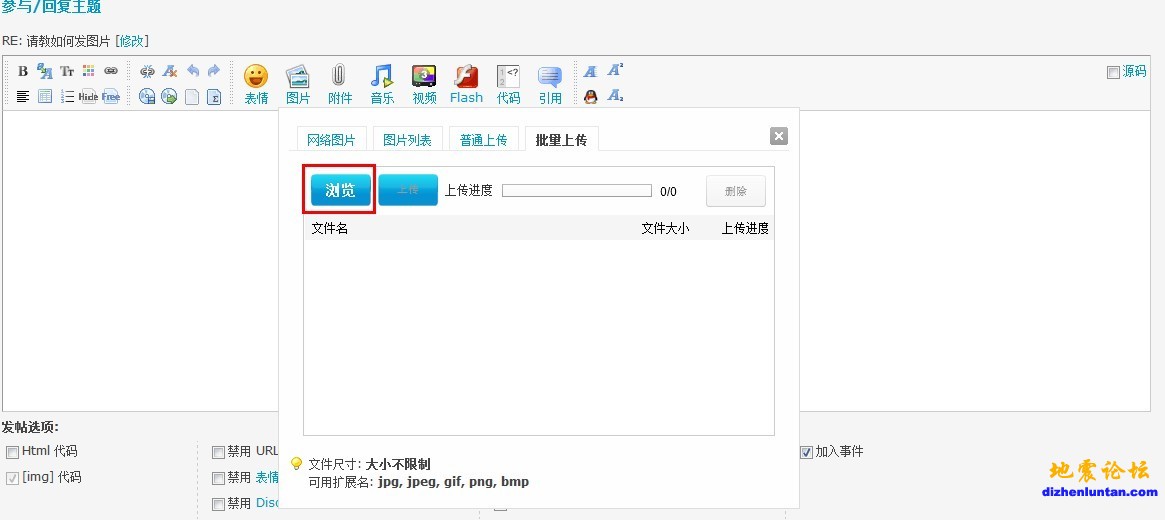Open the 表情 link in post options
The width and height of the screenshot is (1165, 520).
[x=267, y=477]
